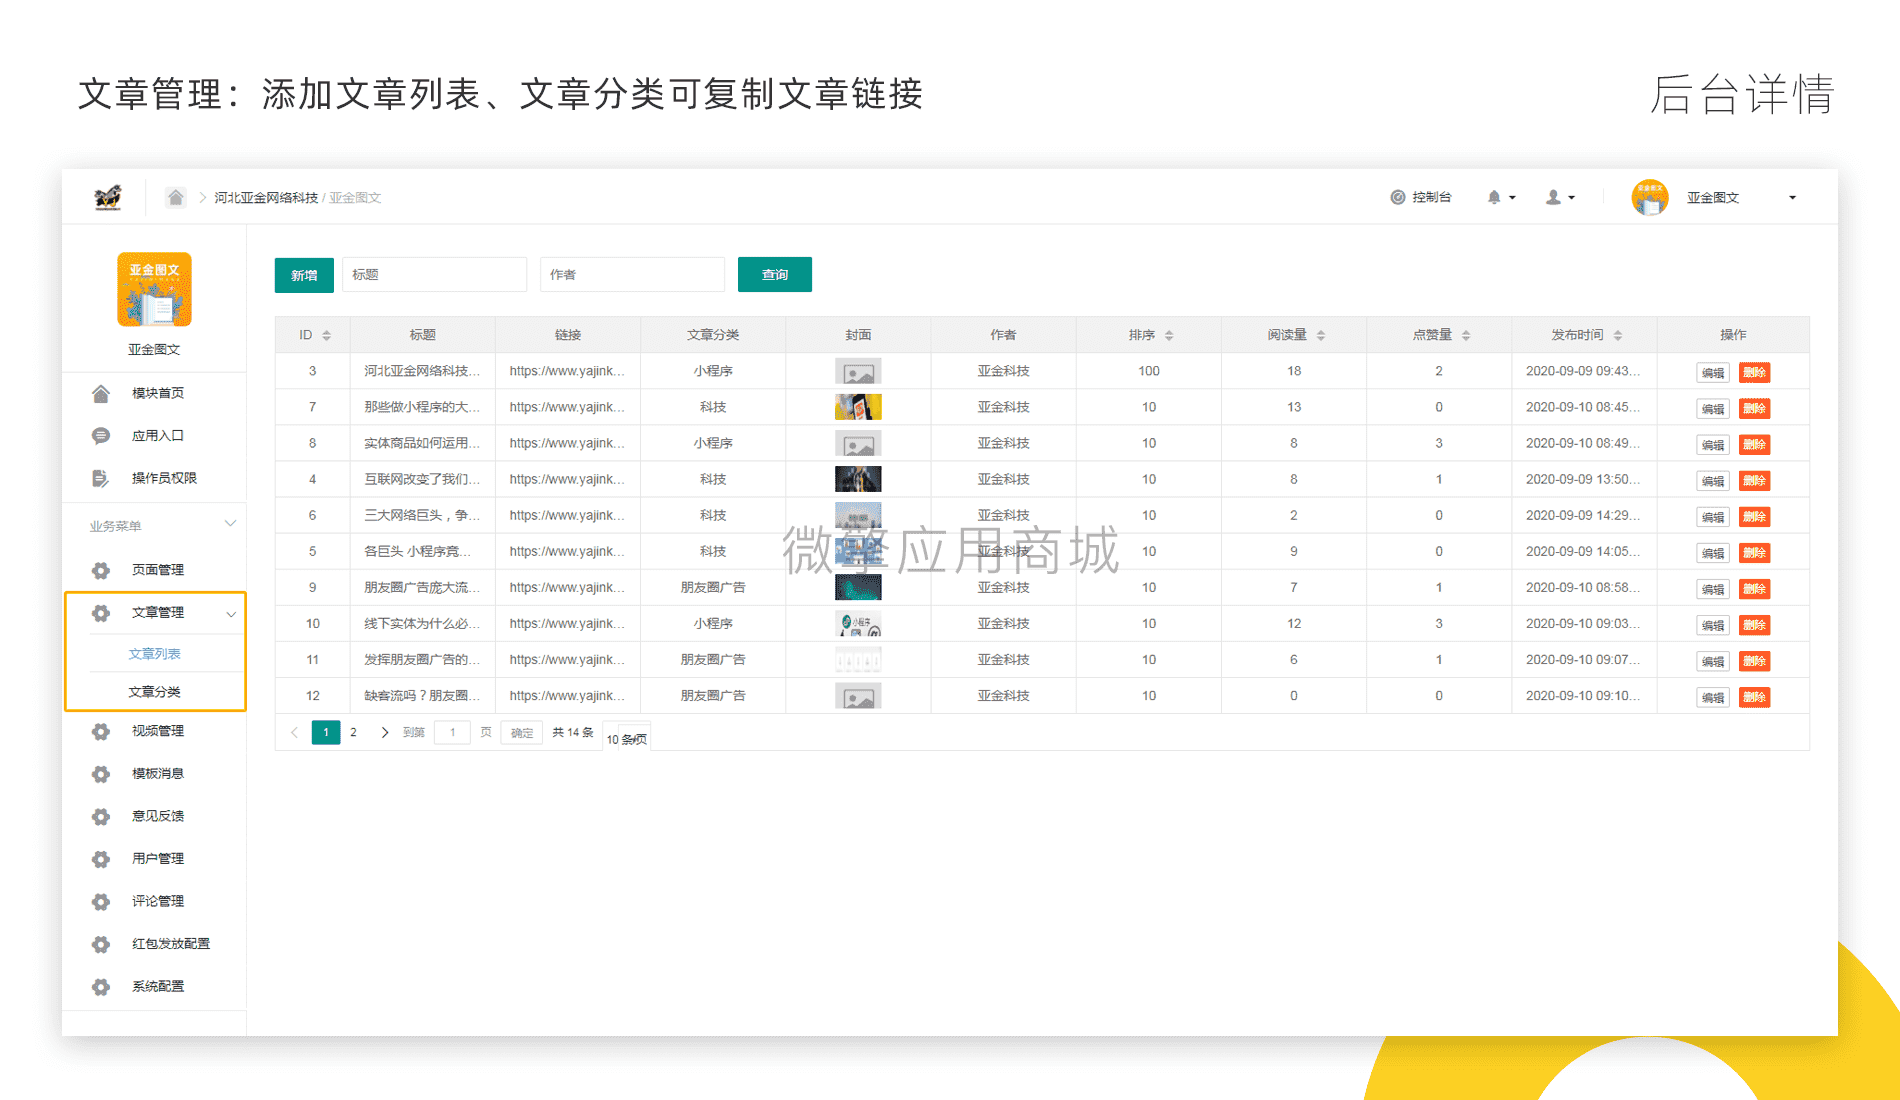The height and width of the screenshot is (1100, 1900).
Task: Click the 确定 pagination confirm button
Action: point(522,733)
